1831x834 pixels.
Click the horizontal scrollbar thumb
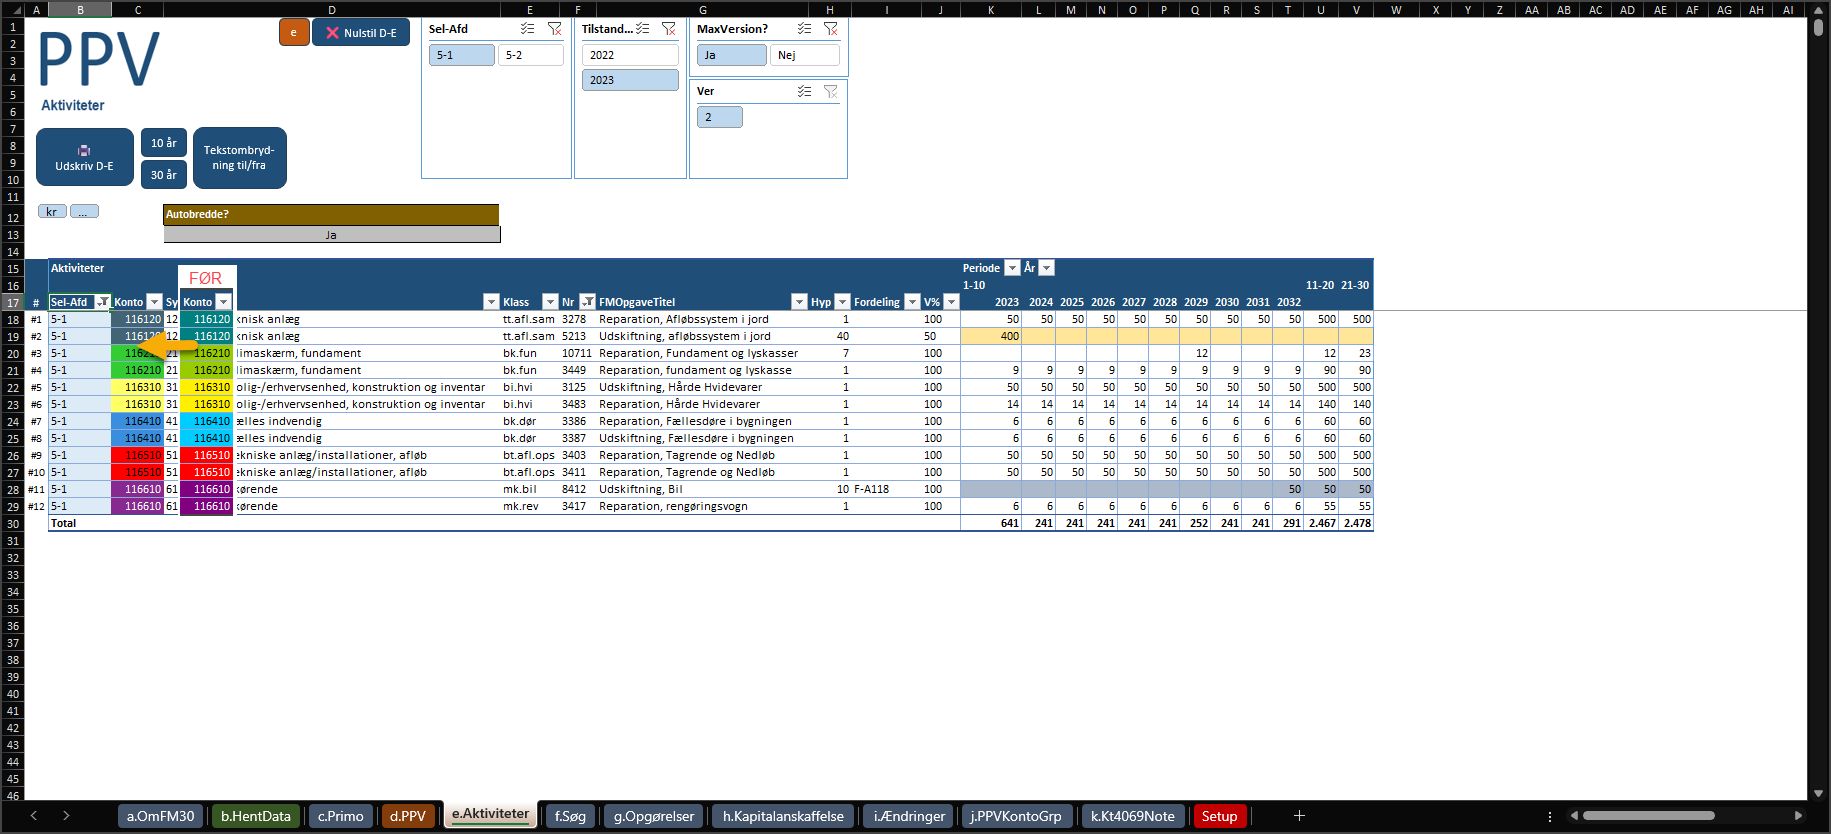[x=1648, y=816]
